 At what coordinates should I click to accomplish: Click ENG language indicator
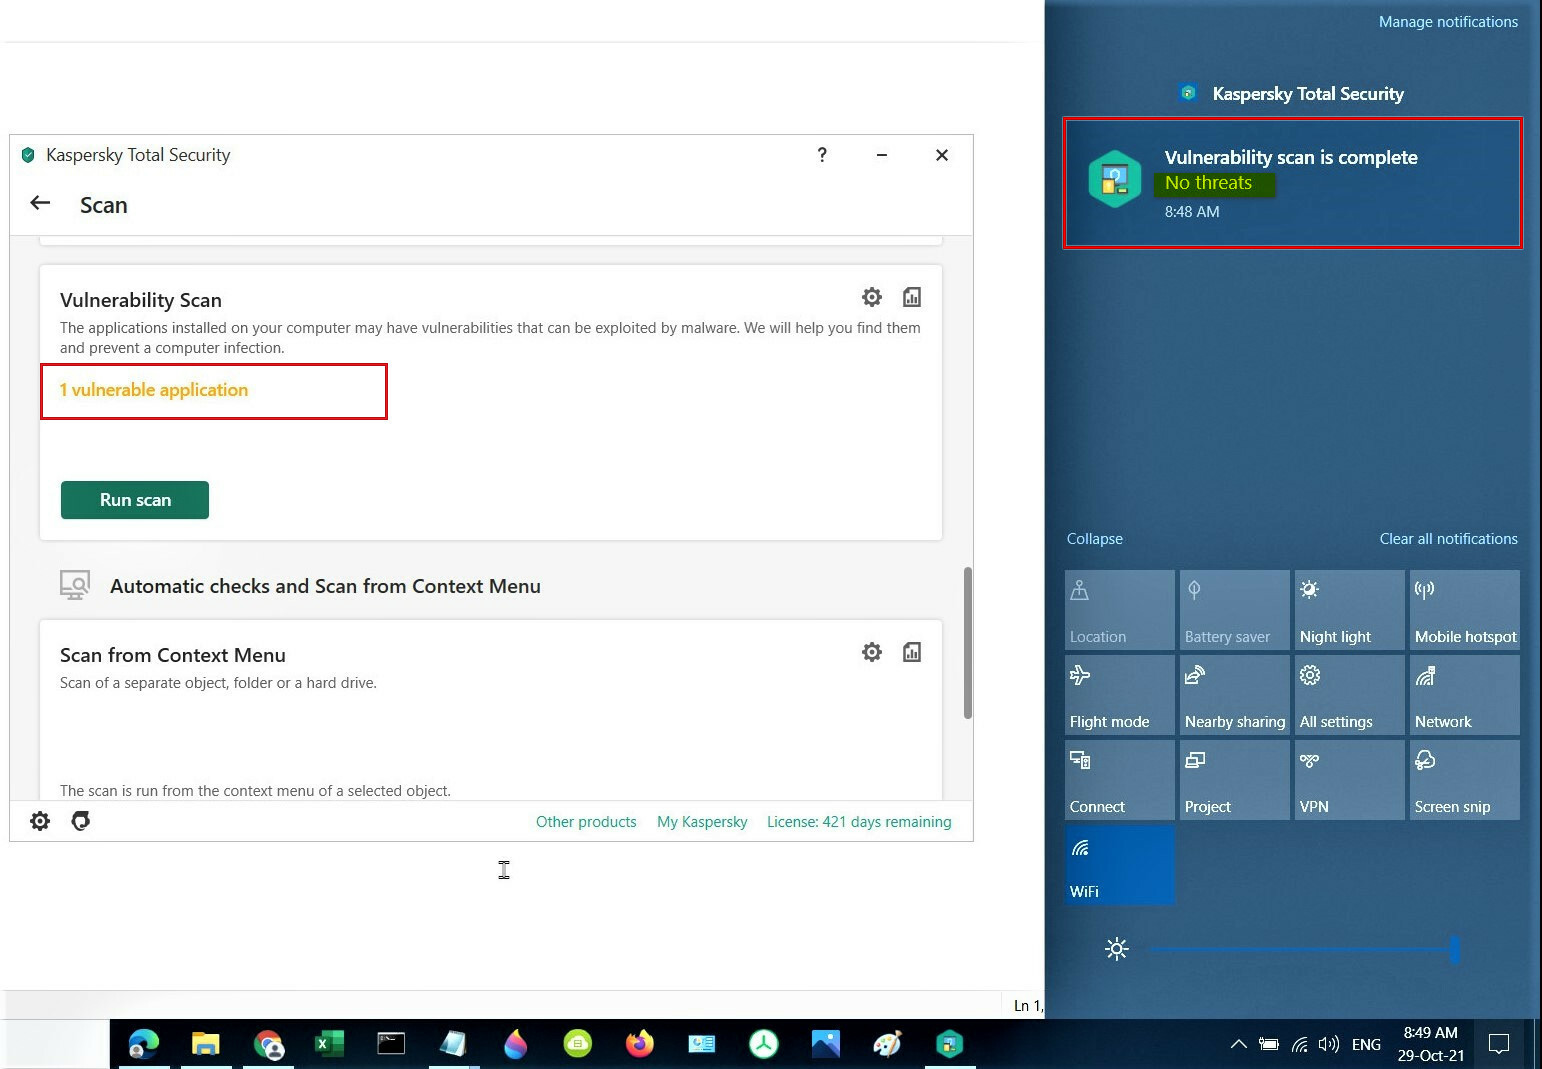pyautogui.click(x=1366, y=1044)
